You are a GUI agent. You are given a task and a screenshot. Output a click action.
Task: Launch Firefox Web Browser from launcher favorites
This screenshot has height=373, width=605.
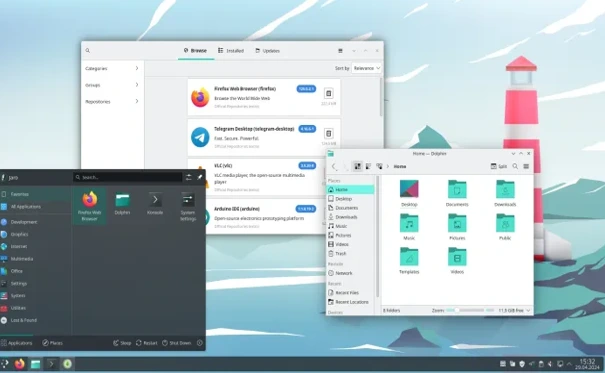[x=90, y=206]
